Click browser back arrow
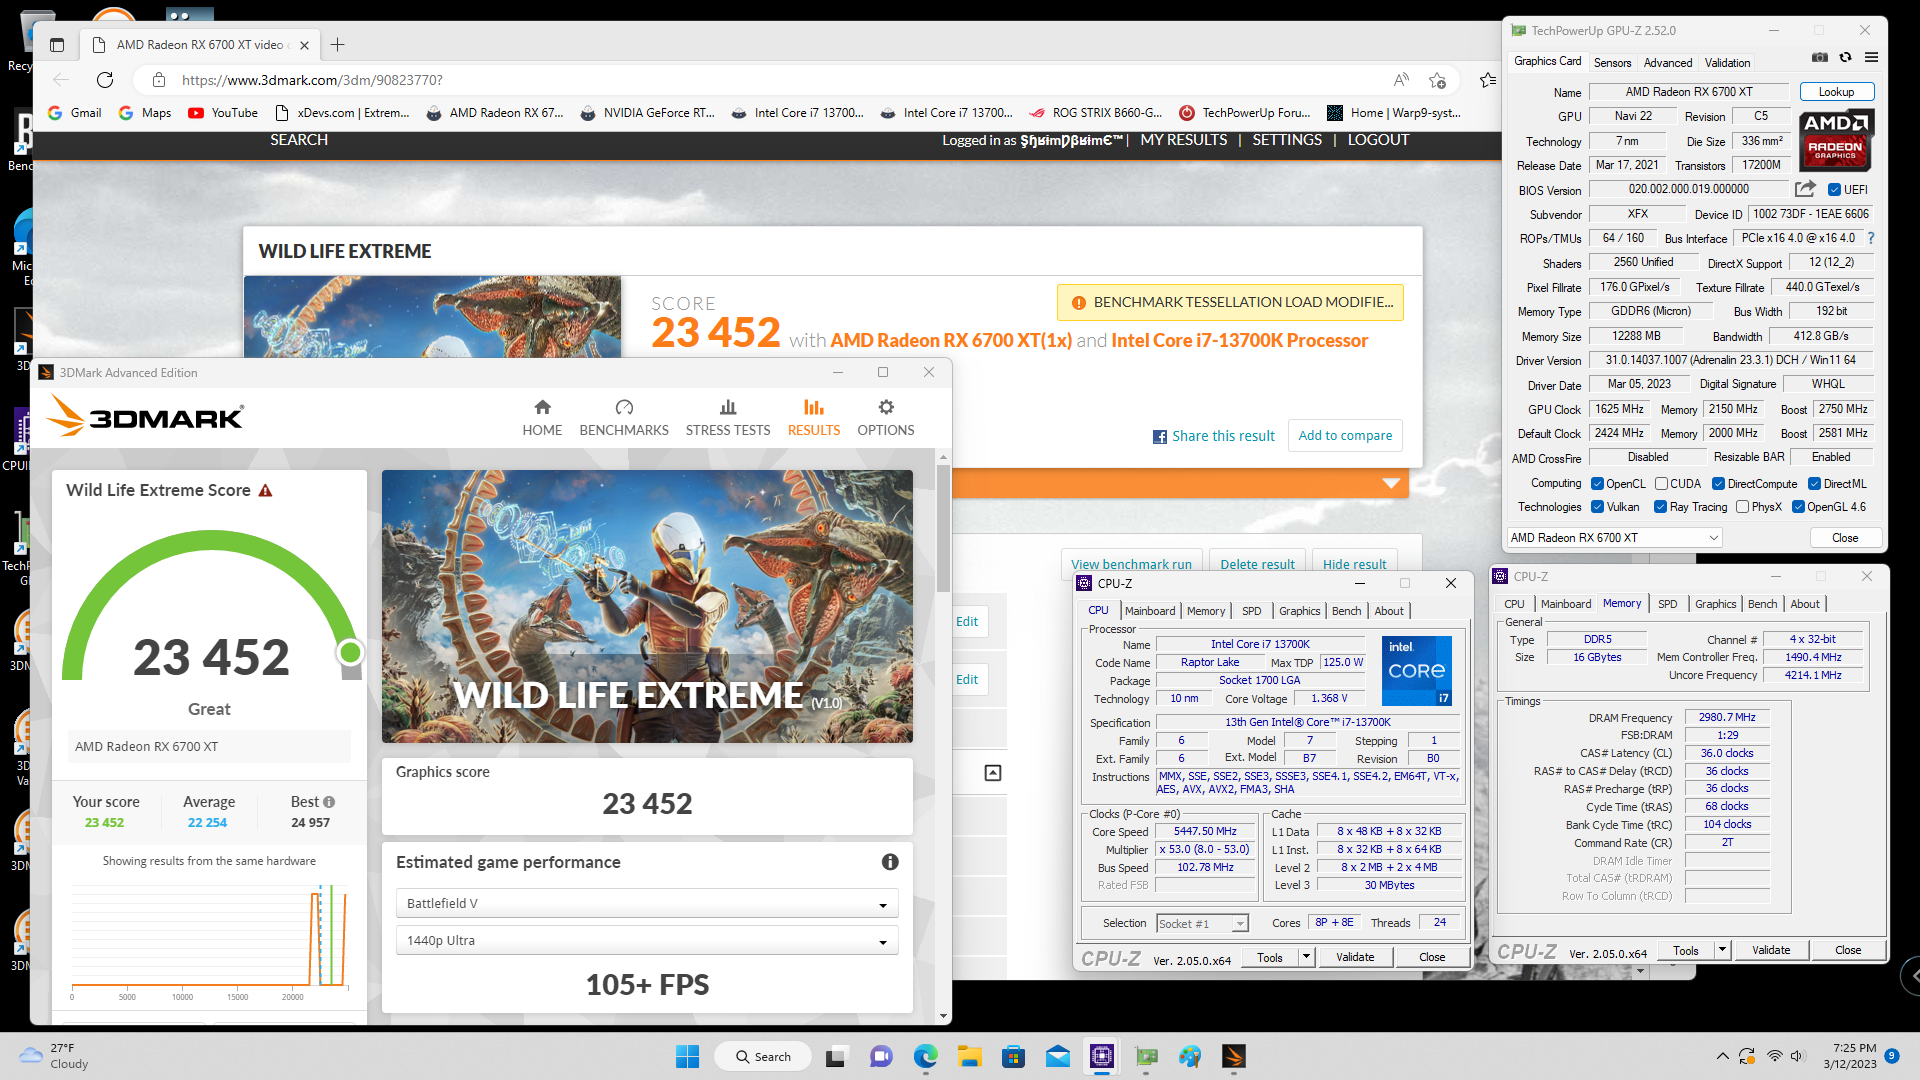This screenshot has height=1080, width=1920. pyautogui.click(x=61, y=80)
